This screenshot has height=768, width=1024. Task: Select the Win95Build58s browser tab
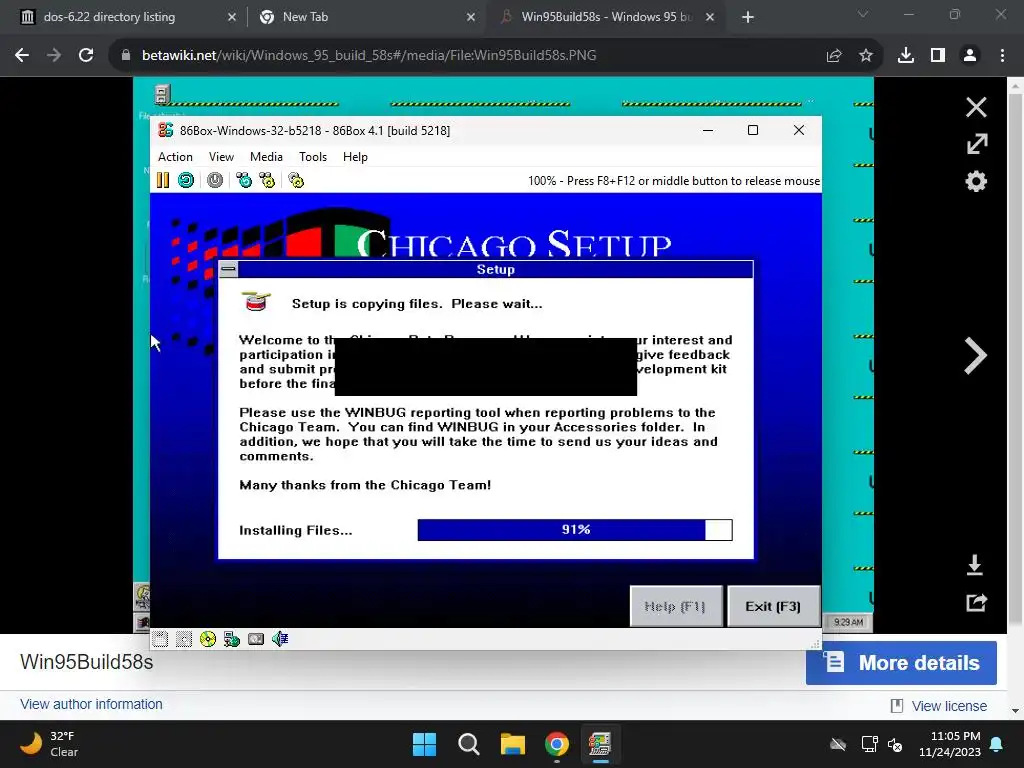606,17
